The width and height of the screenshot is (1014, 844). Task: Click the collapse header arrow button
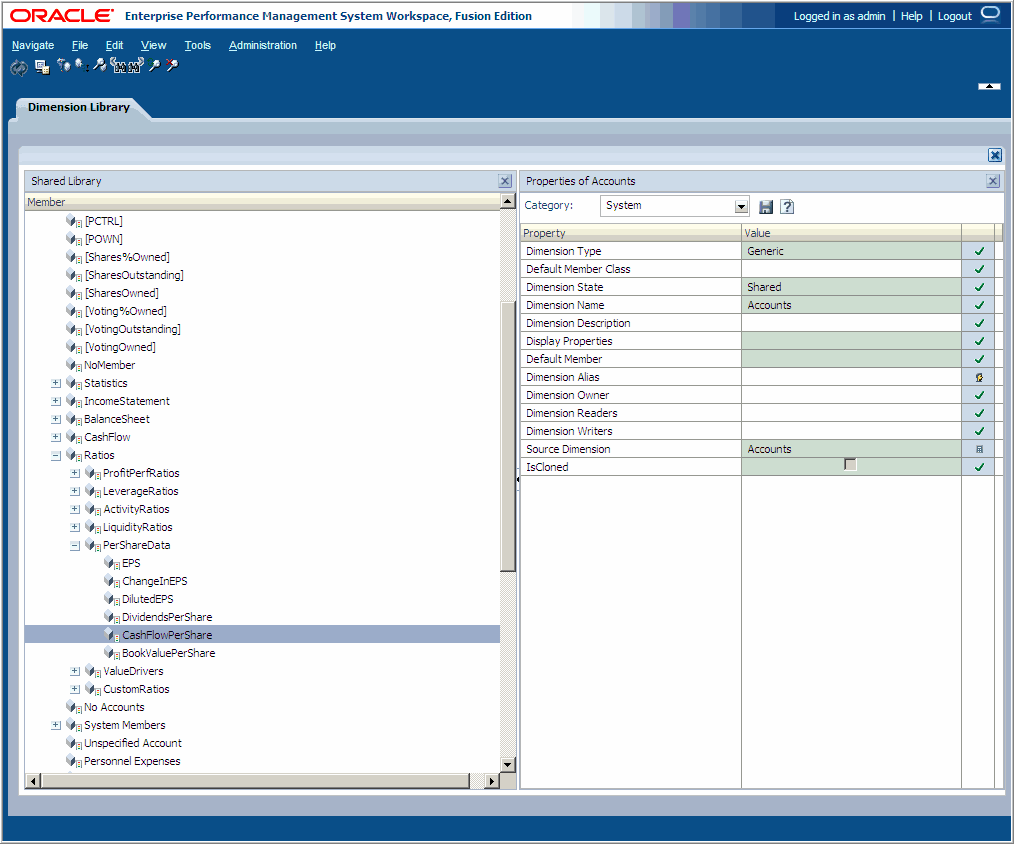[x=989, y=86]
